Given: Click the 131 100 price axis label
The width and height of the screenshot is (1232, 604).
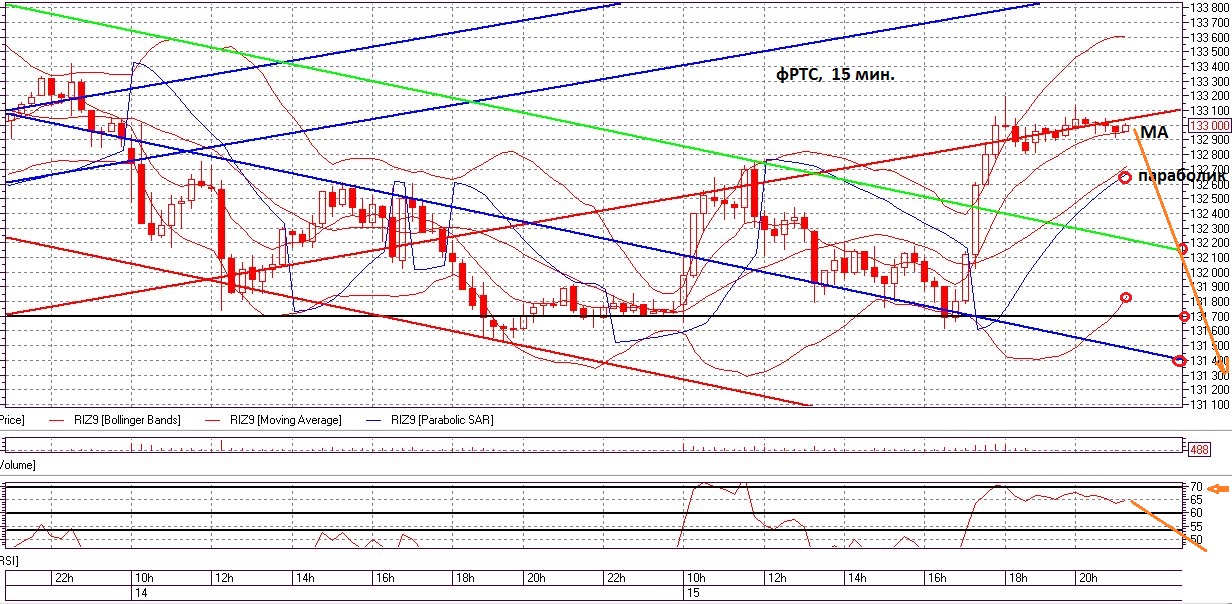Looking at the screenshot, I should pos(1208,404).
